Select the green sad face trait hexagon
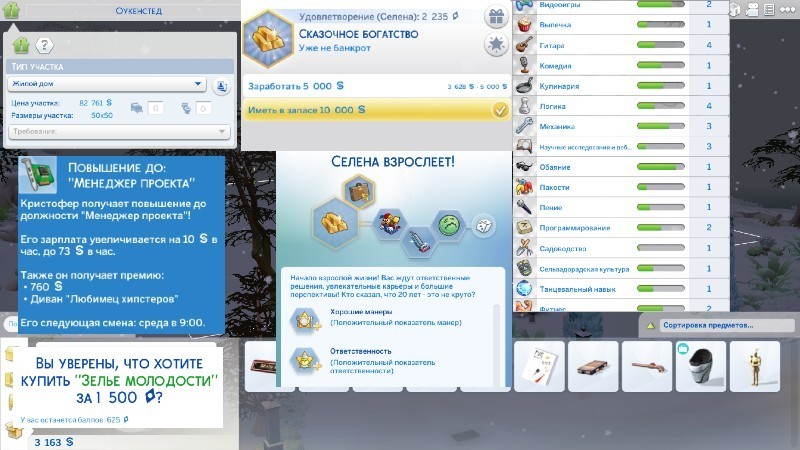The width and height of the screenshot is (800, 450). point(449,224)
